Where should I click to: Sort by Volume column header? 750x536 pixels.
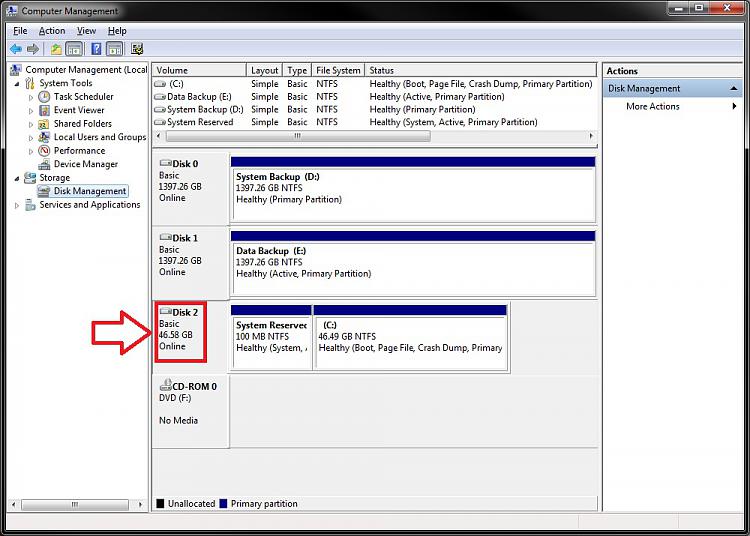click(x=199, y=70)
